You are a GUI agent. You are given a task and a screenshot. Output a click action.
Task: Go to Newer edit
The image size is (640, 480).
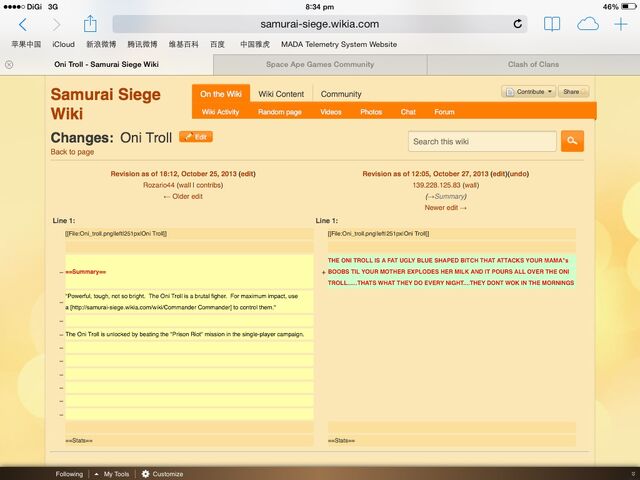tap(445, 207)
